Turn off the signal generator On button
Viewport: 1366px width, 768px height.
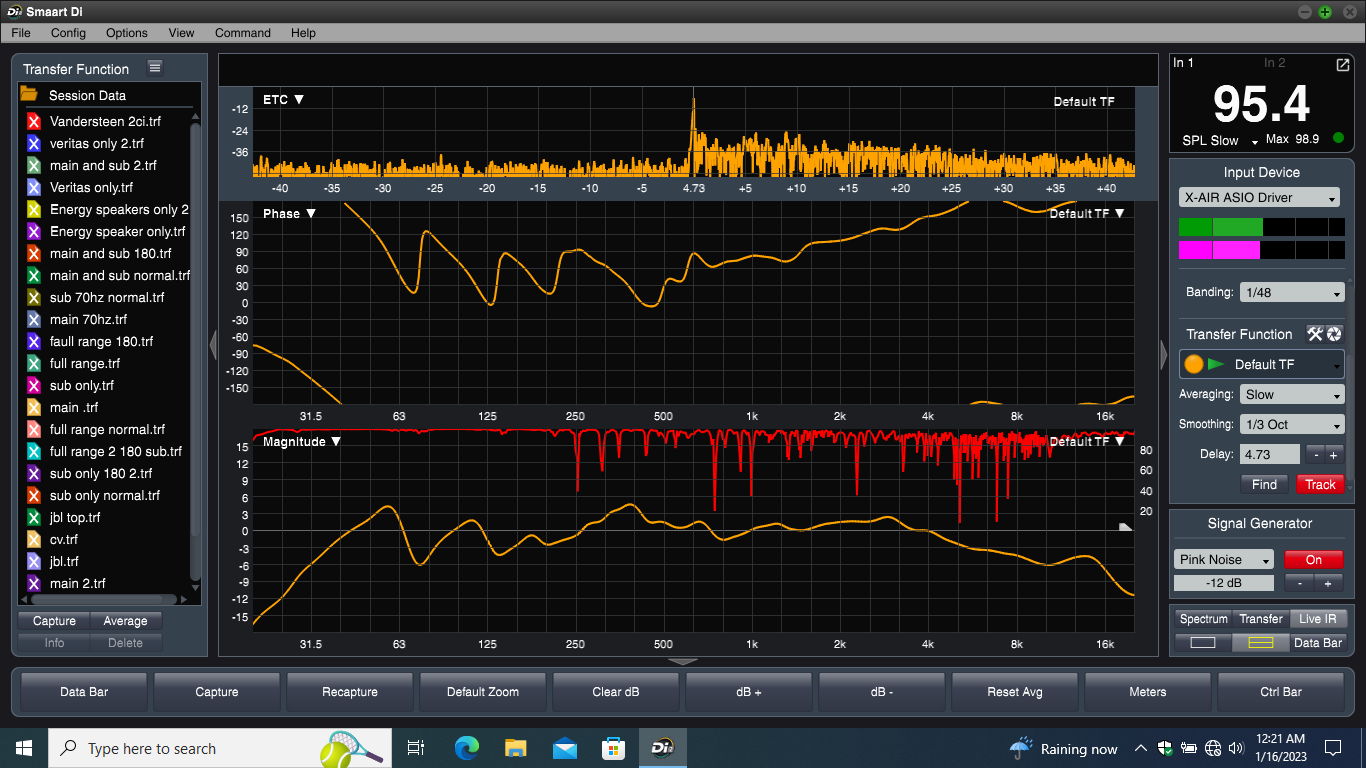pos(1313,560)
